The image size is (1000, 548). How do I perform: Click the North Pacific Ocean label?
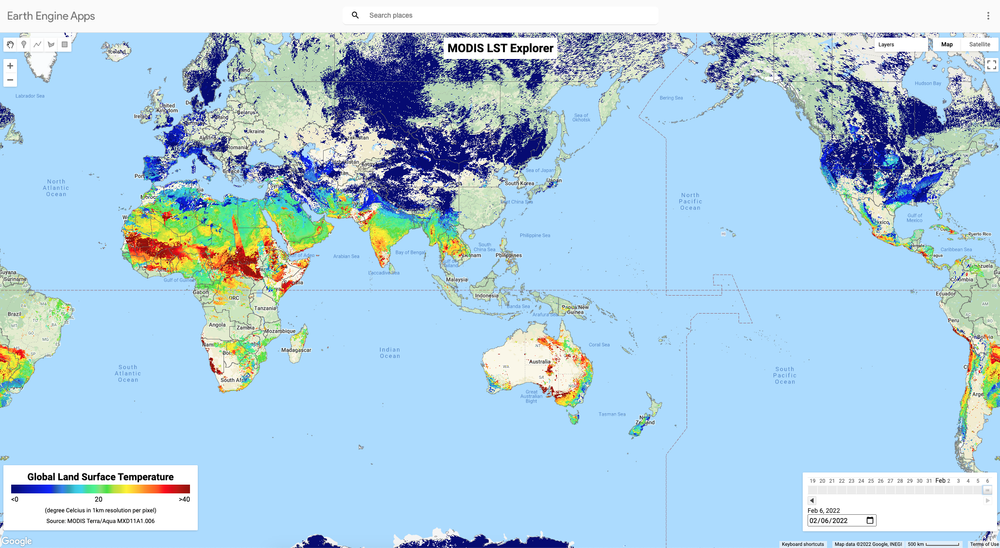690,201
